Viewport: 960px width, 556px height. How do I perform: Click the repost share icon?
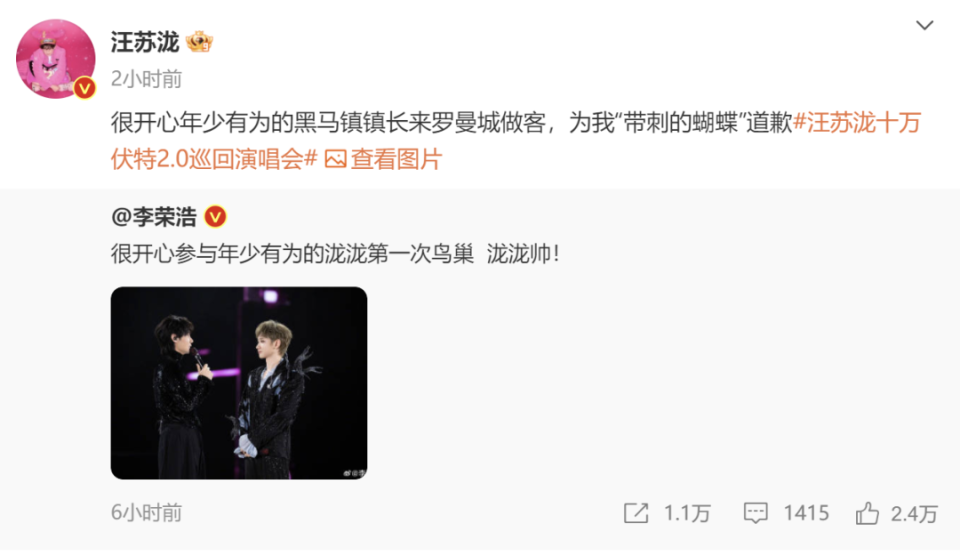636,513
